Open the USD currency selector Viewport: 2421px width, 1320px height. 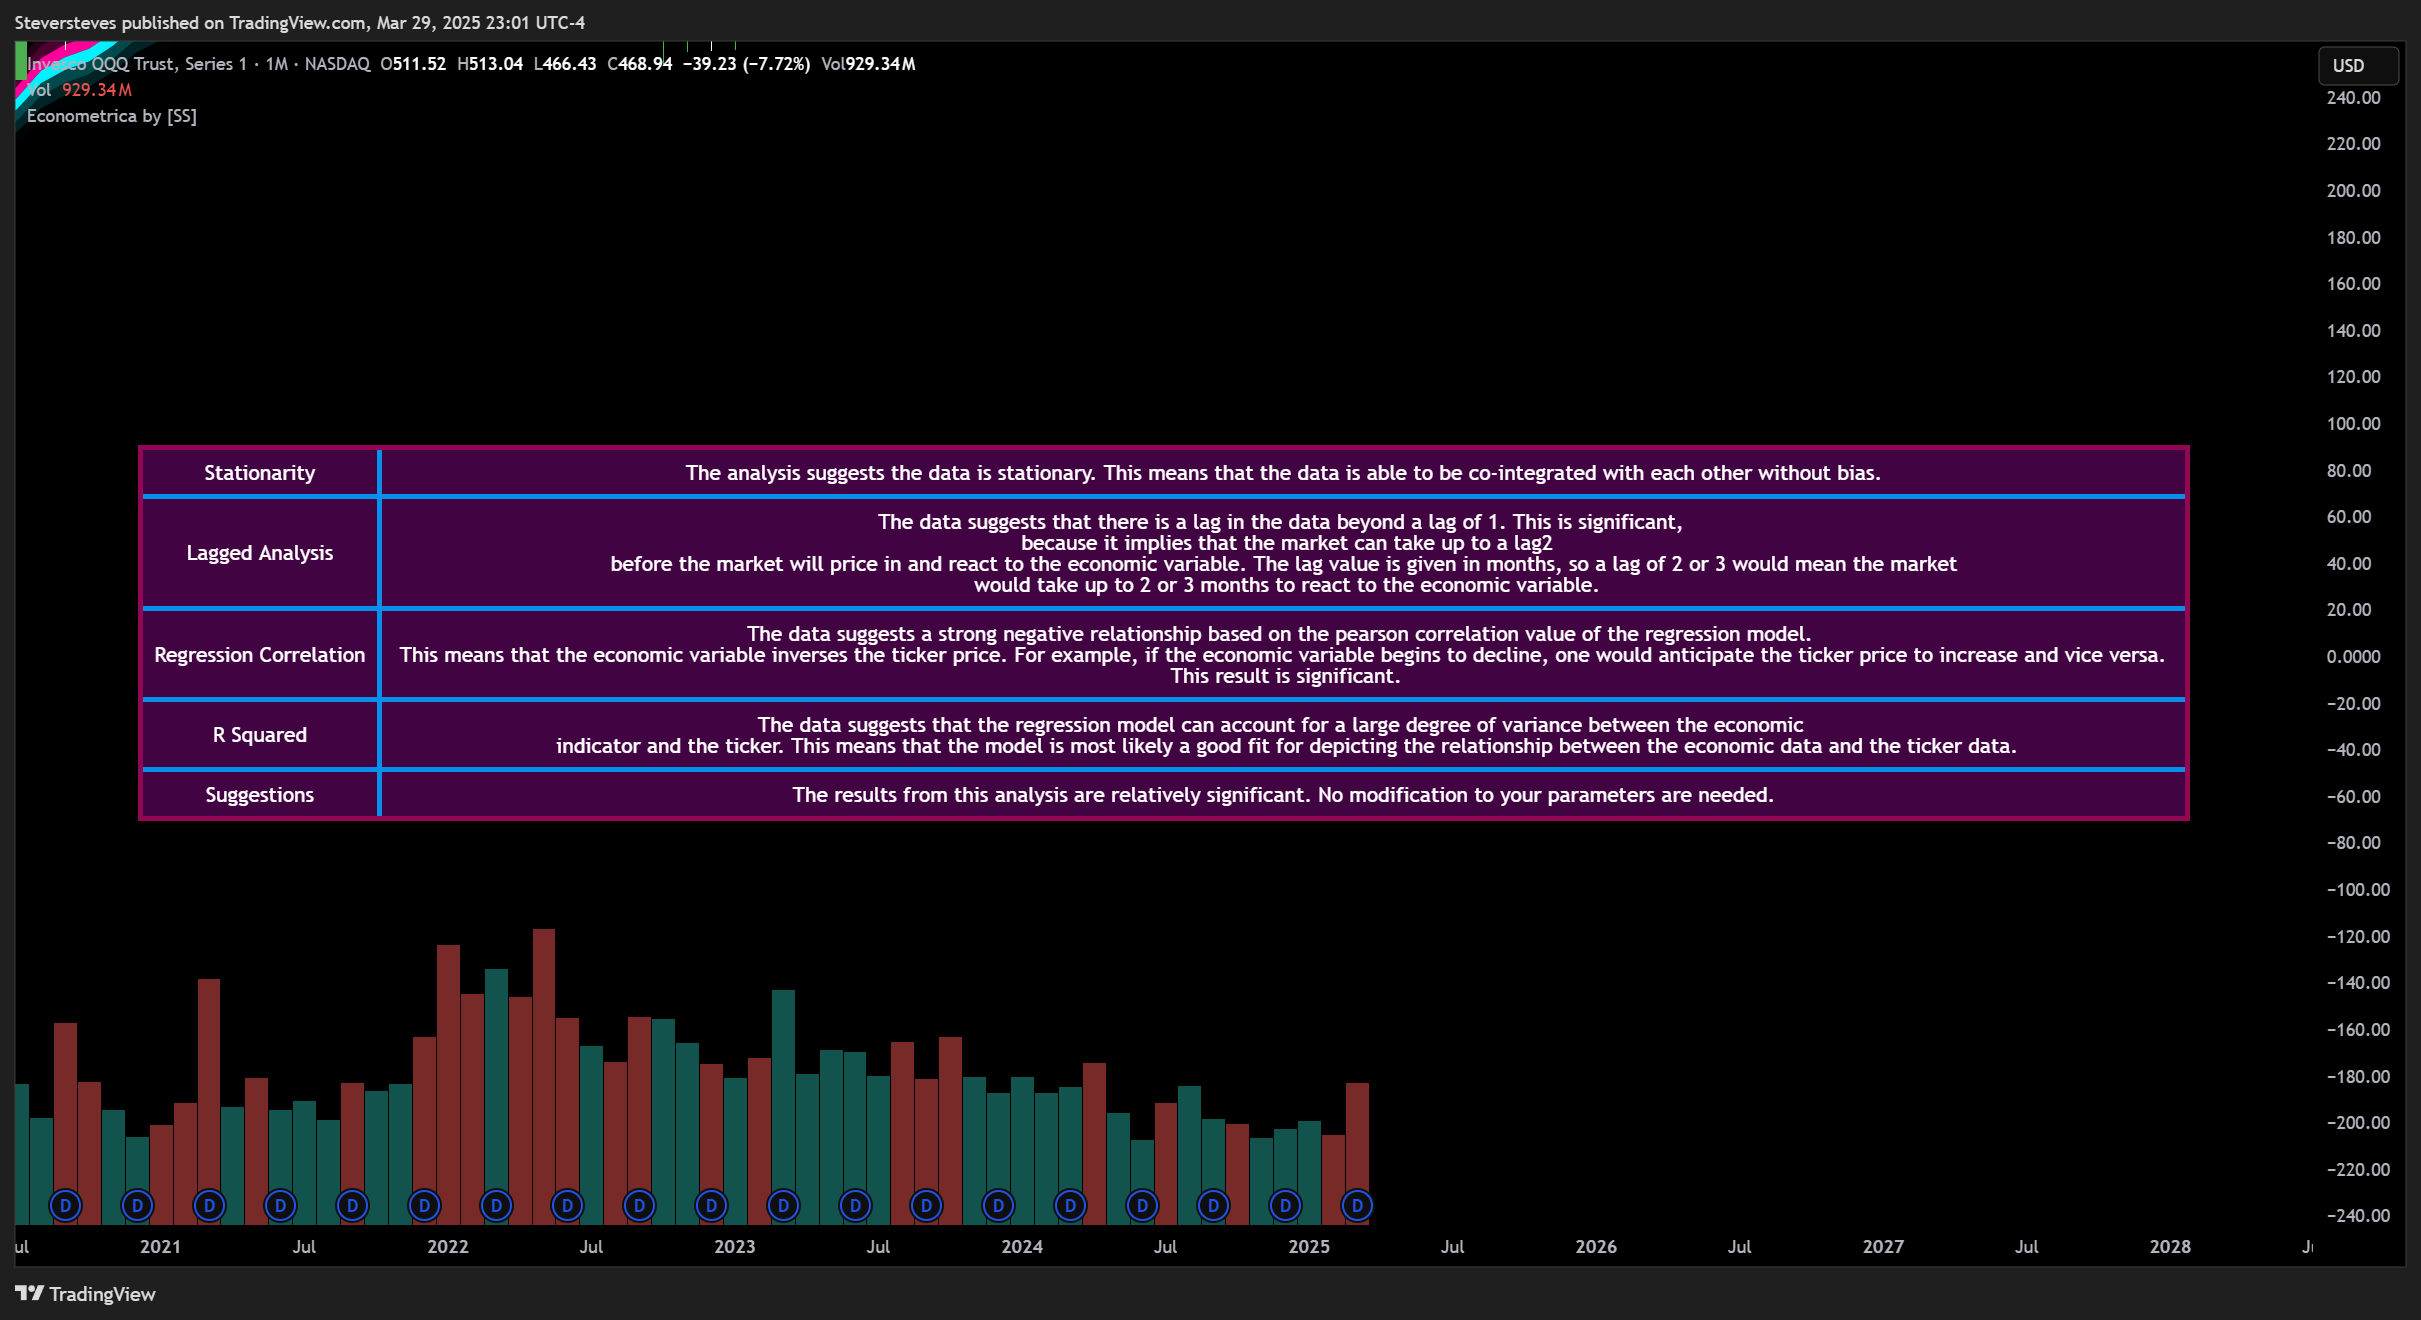coord(2357,65)
